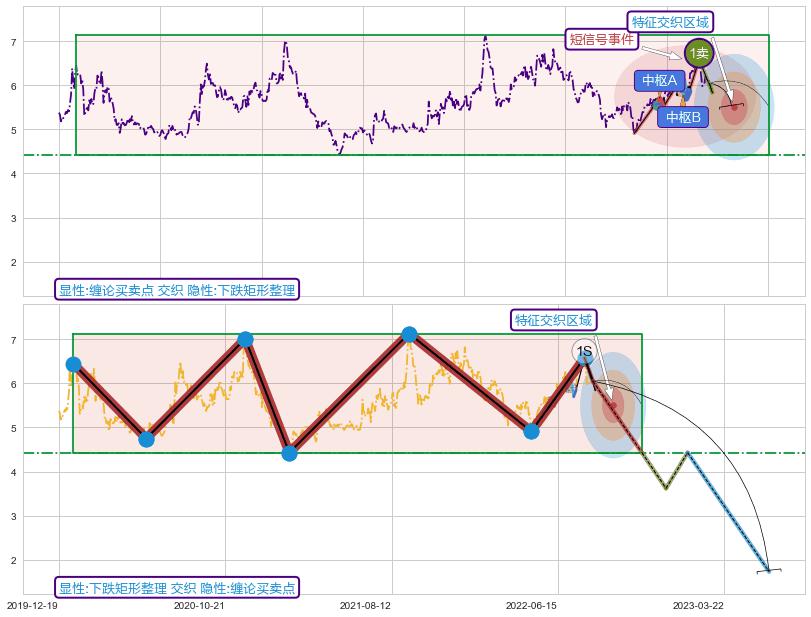
Task: Click '特征交织区域' annotation in the upper chart
Action: point(671,22)
